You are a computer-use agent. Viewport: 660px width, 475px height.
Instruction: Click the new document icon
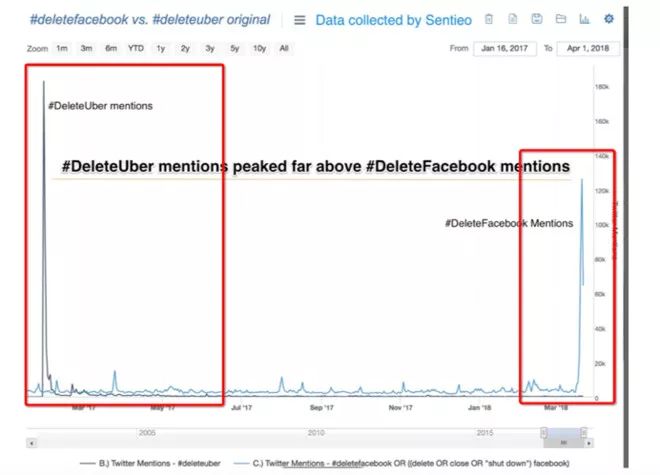tap(513, 19)
